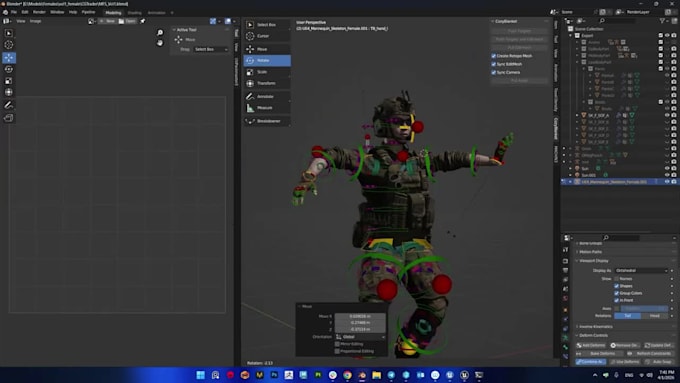Open the Drag Select Box dropdown
The width and height of the screenshot is (680, 383).
click(211, 49)
